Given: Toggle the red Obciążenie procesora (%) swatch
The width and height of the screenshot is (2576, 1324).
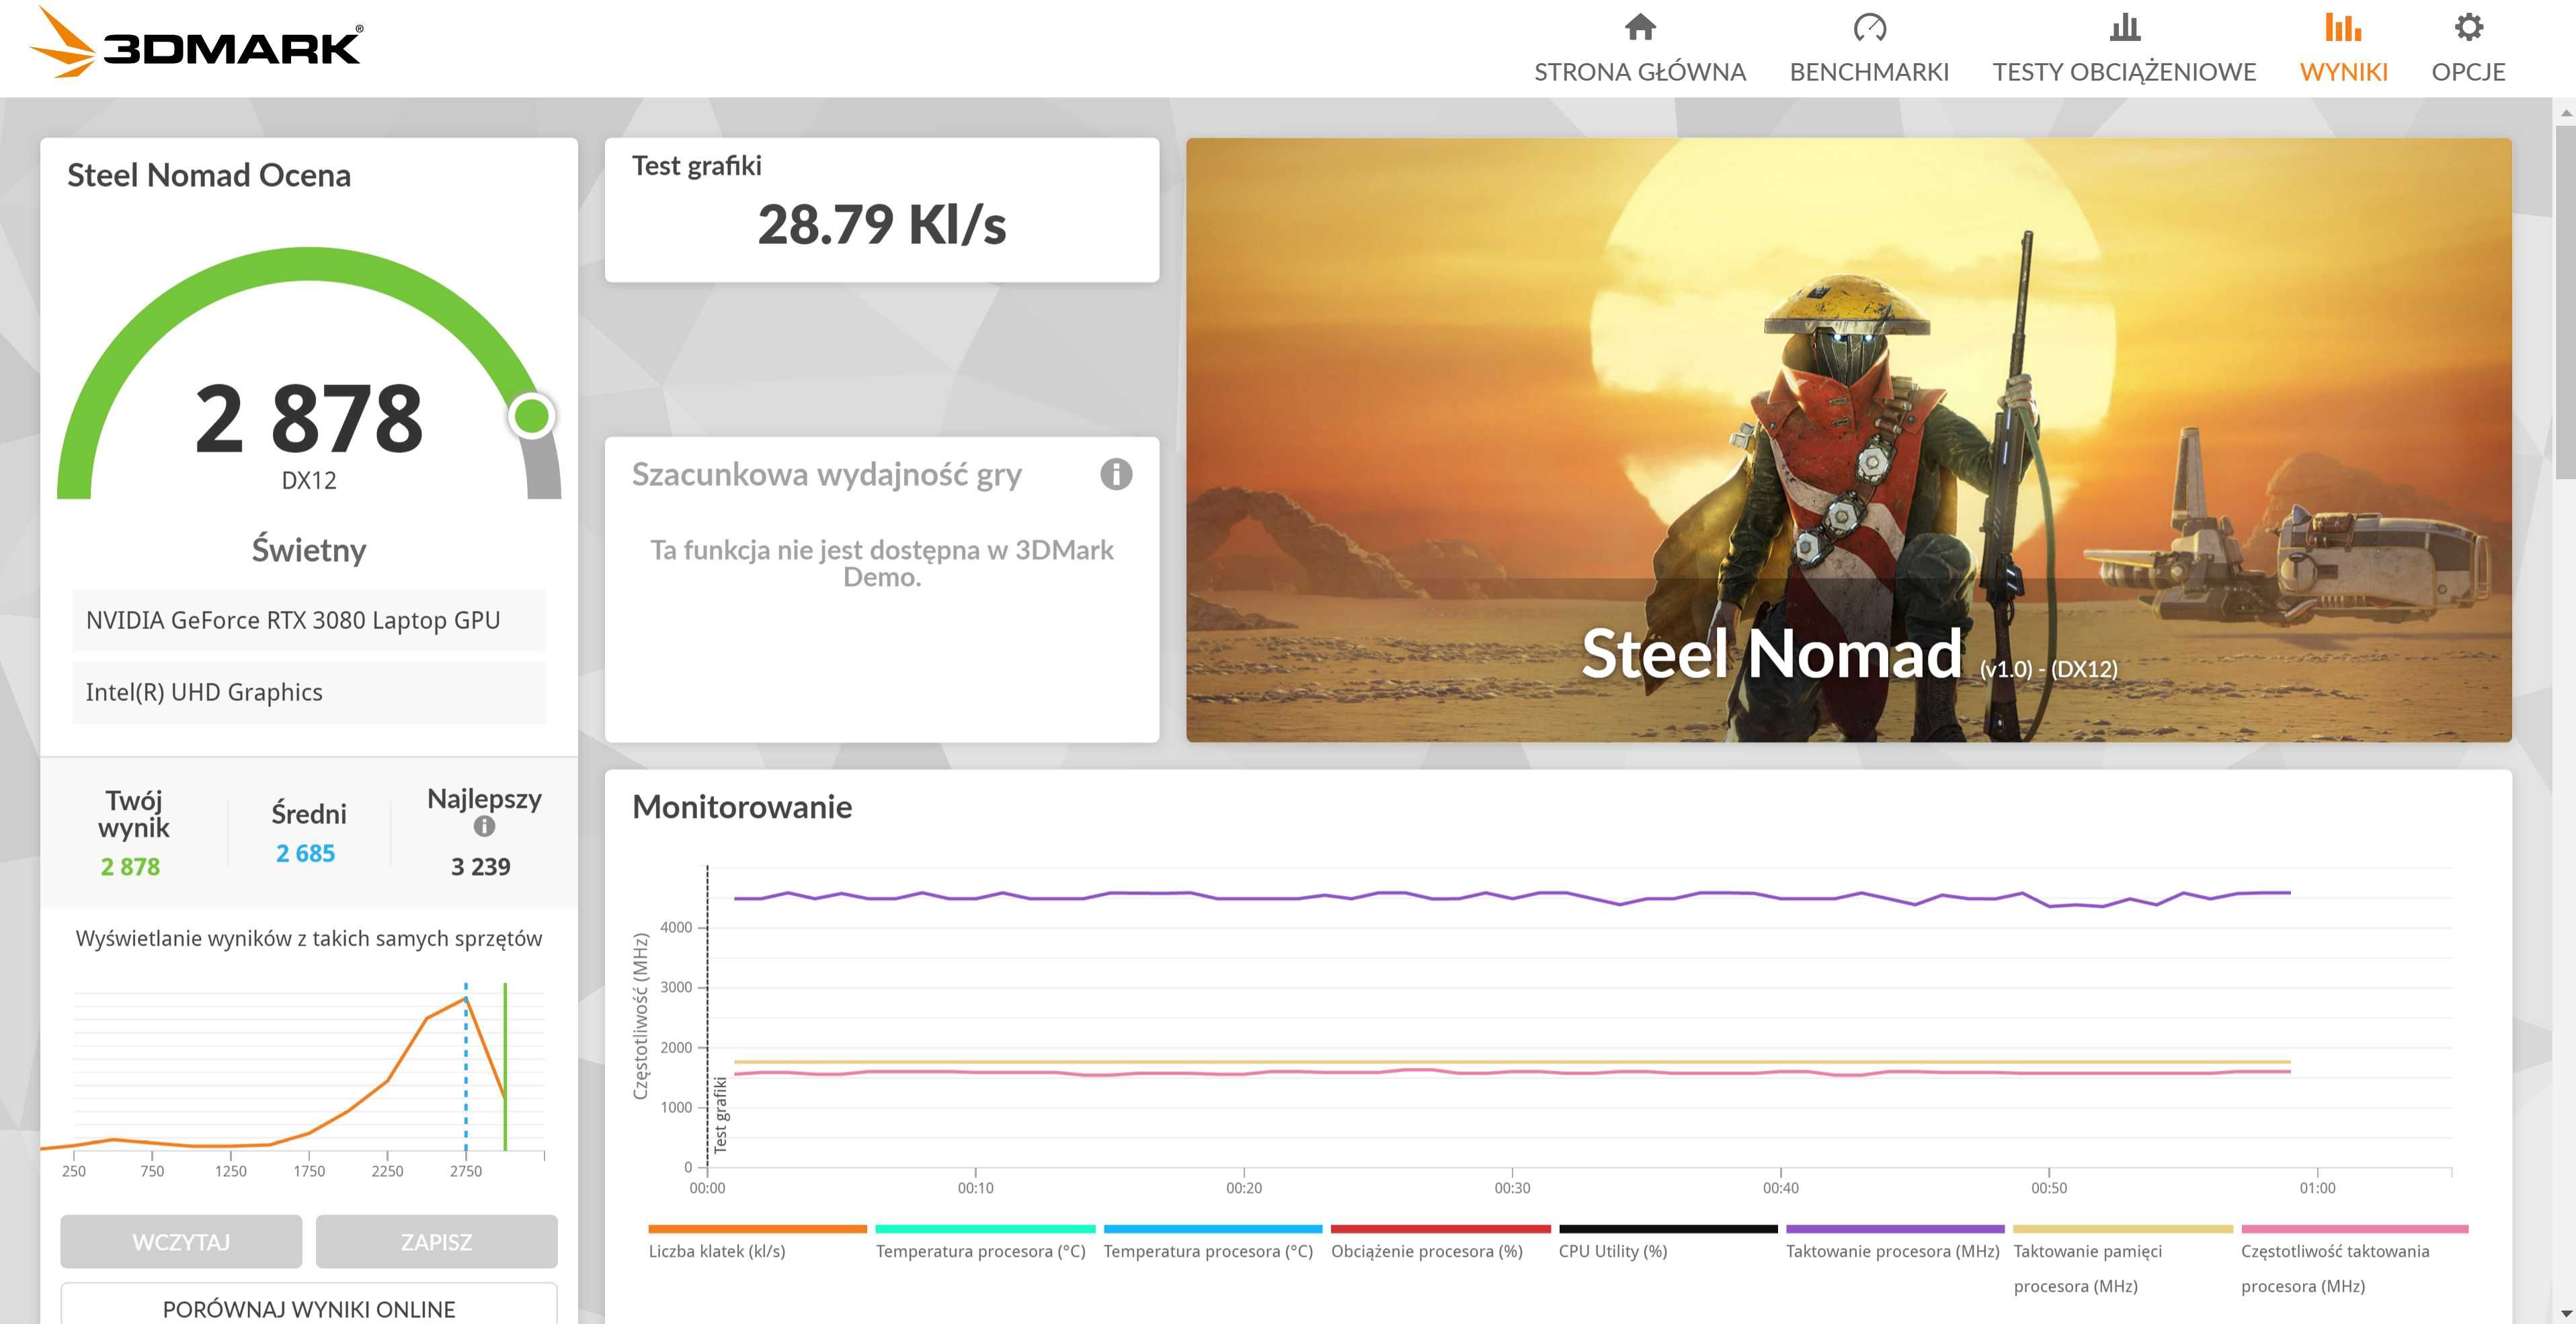Looking at the screenshot, I should tap(1440, 1228).
